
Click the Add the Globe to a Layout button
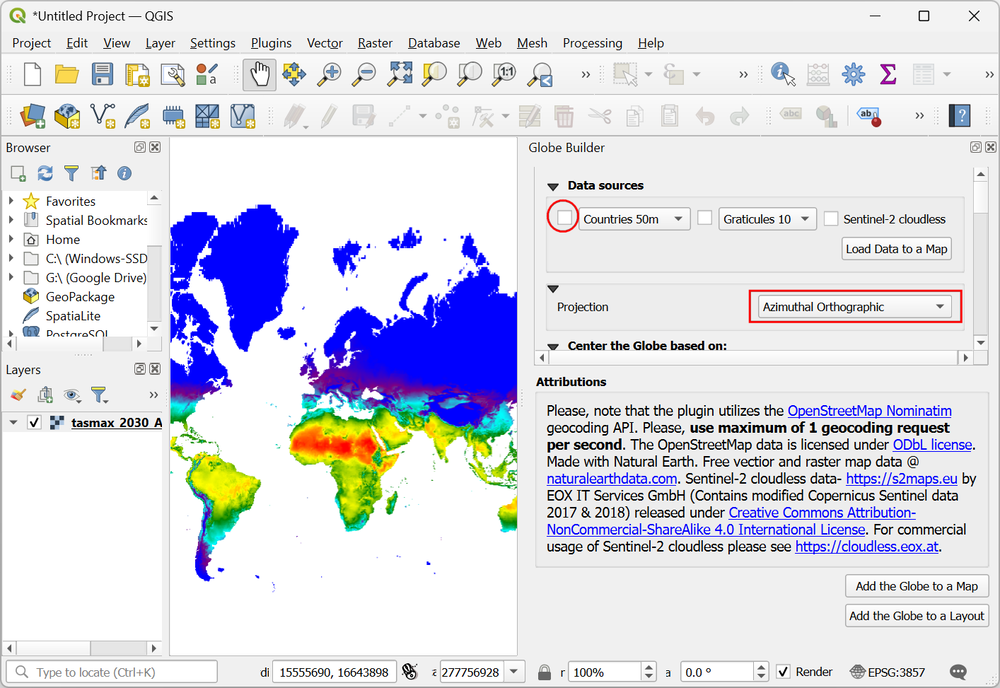(x=917, y=616)
